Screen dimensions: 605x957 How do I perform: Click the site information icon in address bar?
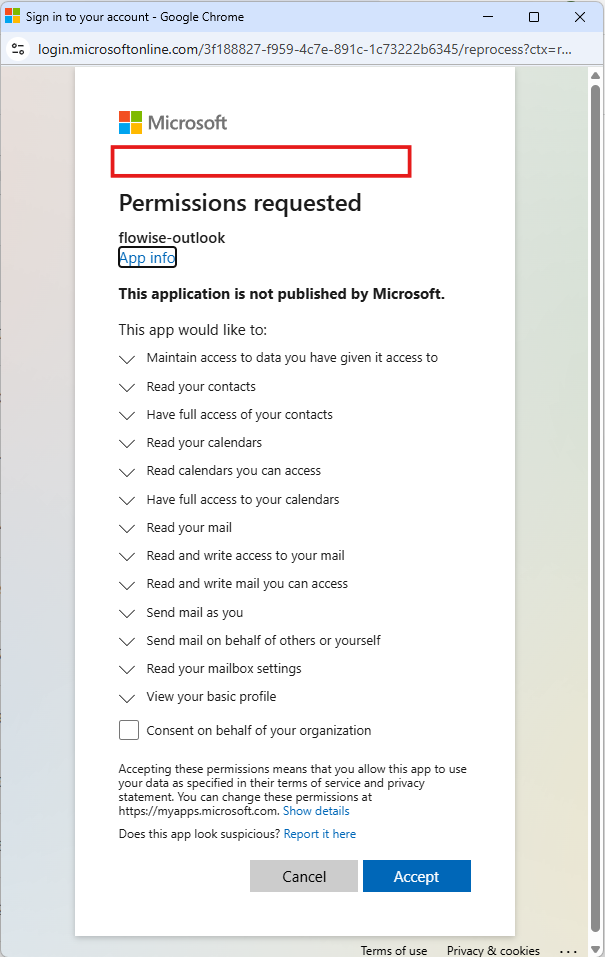(x=18, y=48)
